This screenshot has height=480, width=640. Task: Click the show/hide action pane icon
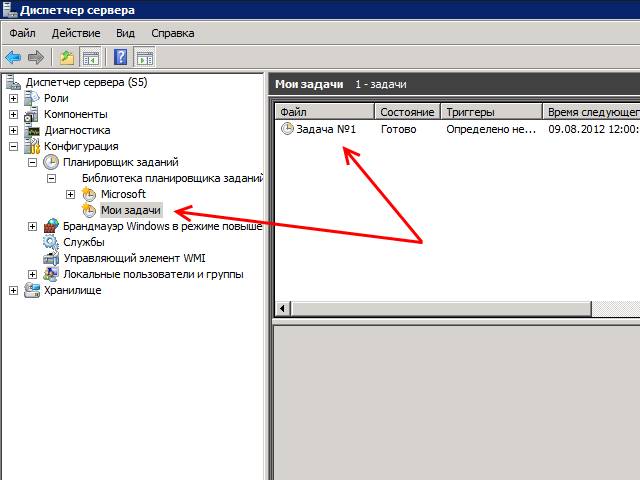tap(145, 57)
